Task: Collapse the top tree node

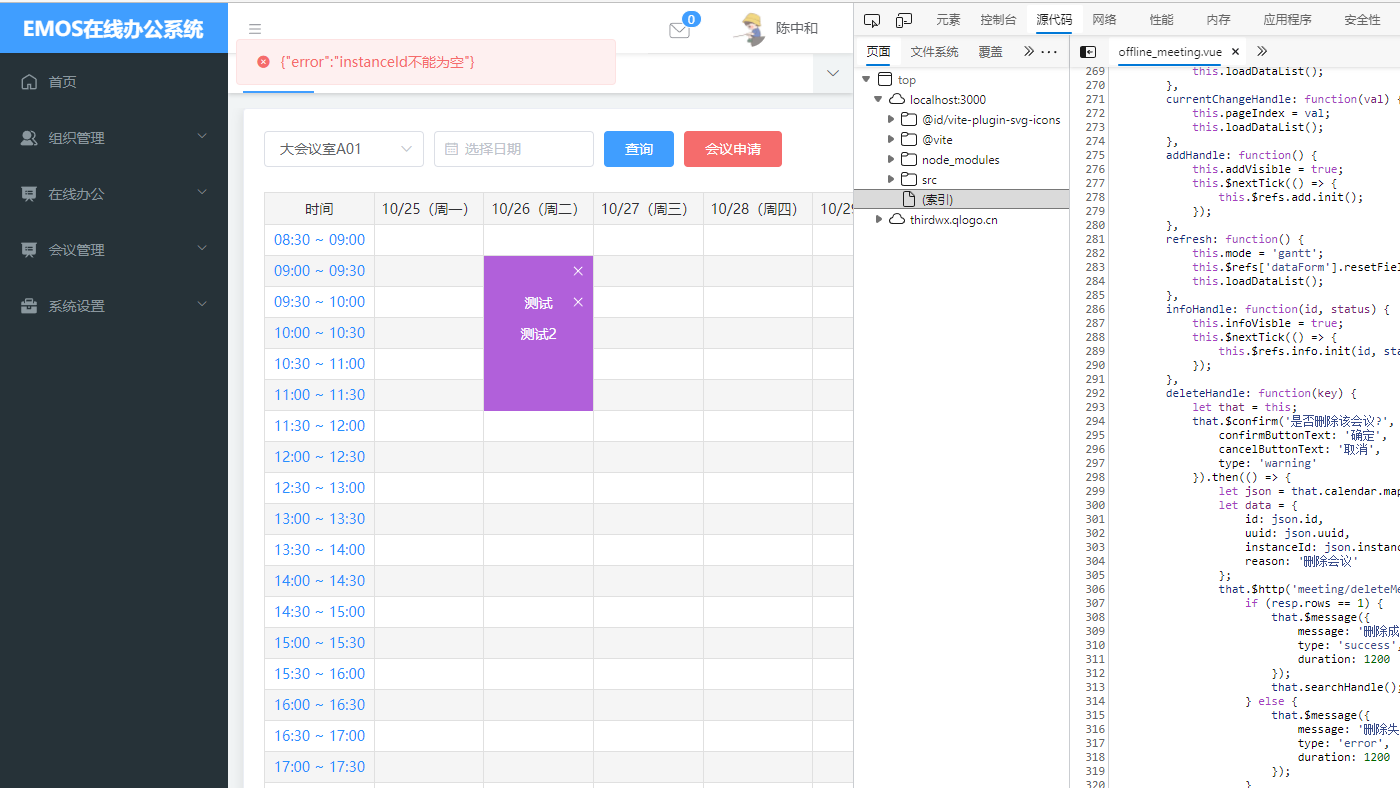Action: 866,80
